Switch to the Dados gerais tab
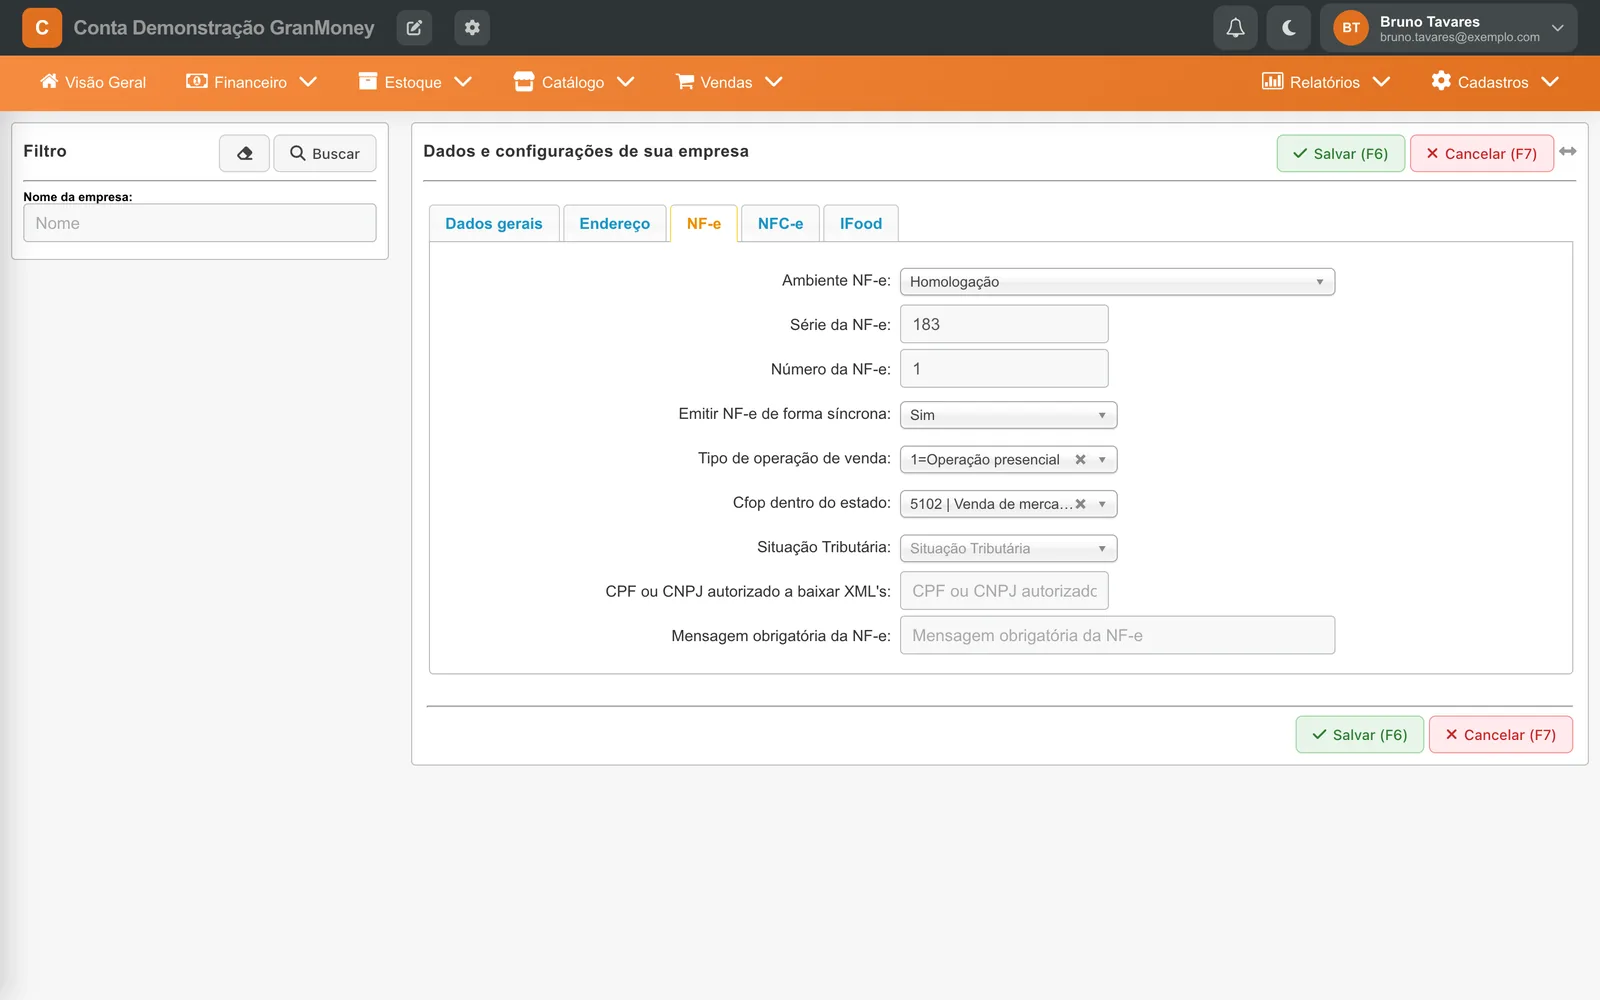 coord(494,224)
